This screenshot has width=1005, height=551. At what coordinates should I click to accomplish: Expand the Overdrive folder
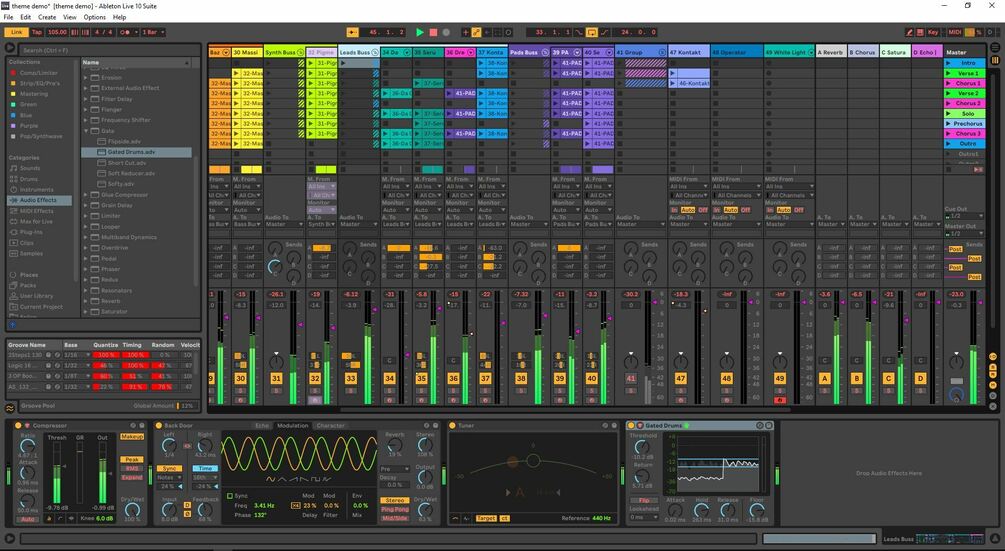86,248
